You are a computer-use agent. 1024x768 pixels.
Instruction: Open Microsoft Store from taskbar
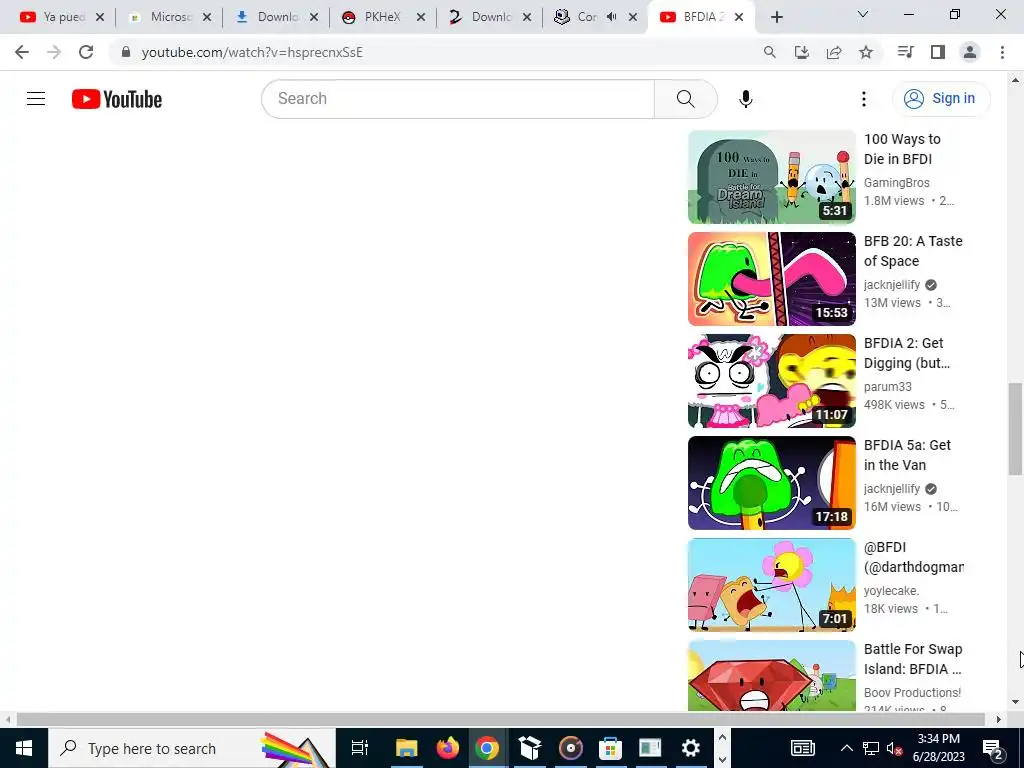(610, 748)
